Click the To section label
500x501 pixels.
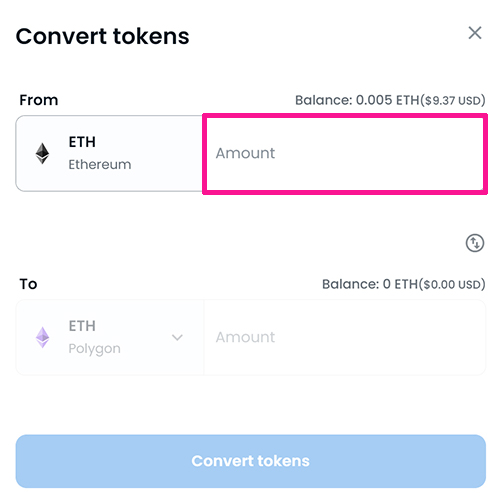(28, 284)
